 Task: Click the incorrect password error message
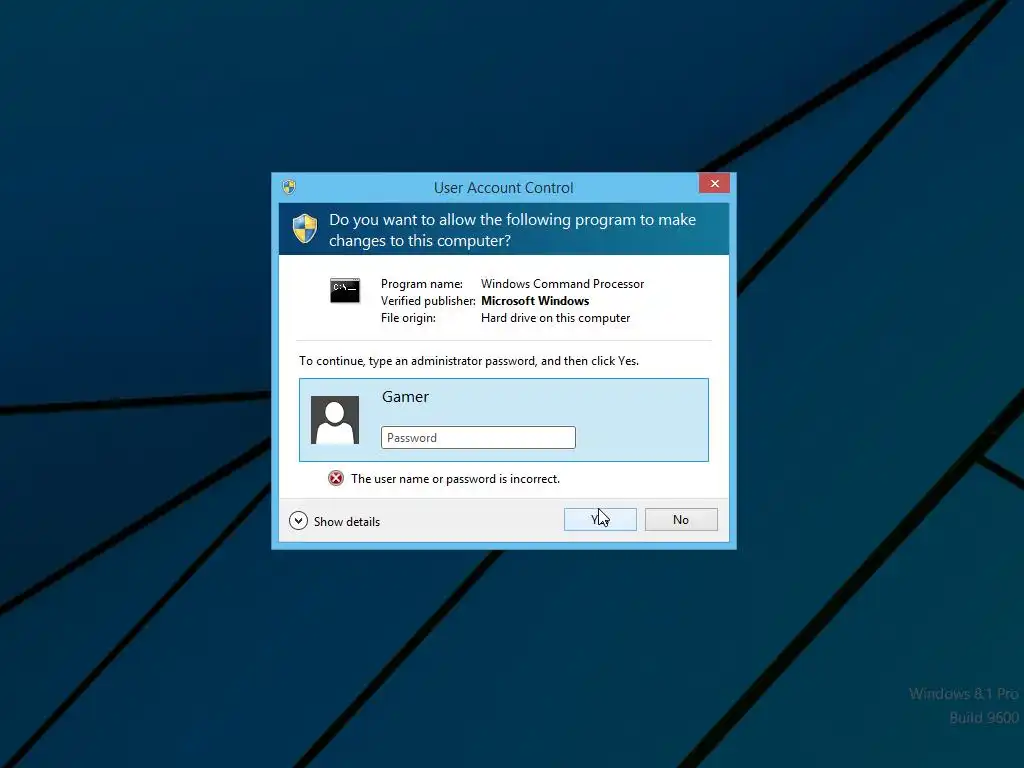pos(455,479)
